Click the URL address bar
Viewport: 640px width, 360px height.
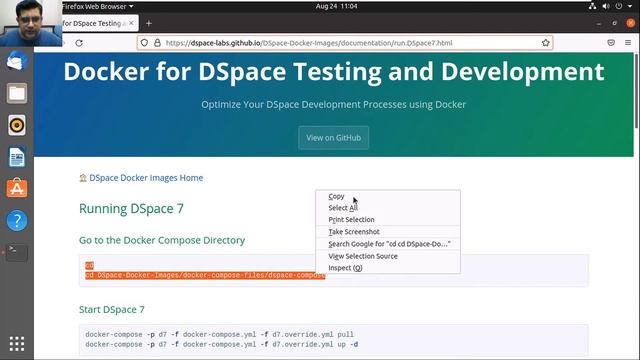point(345,43)
